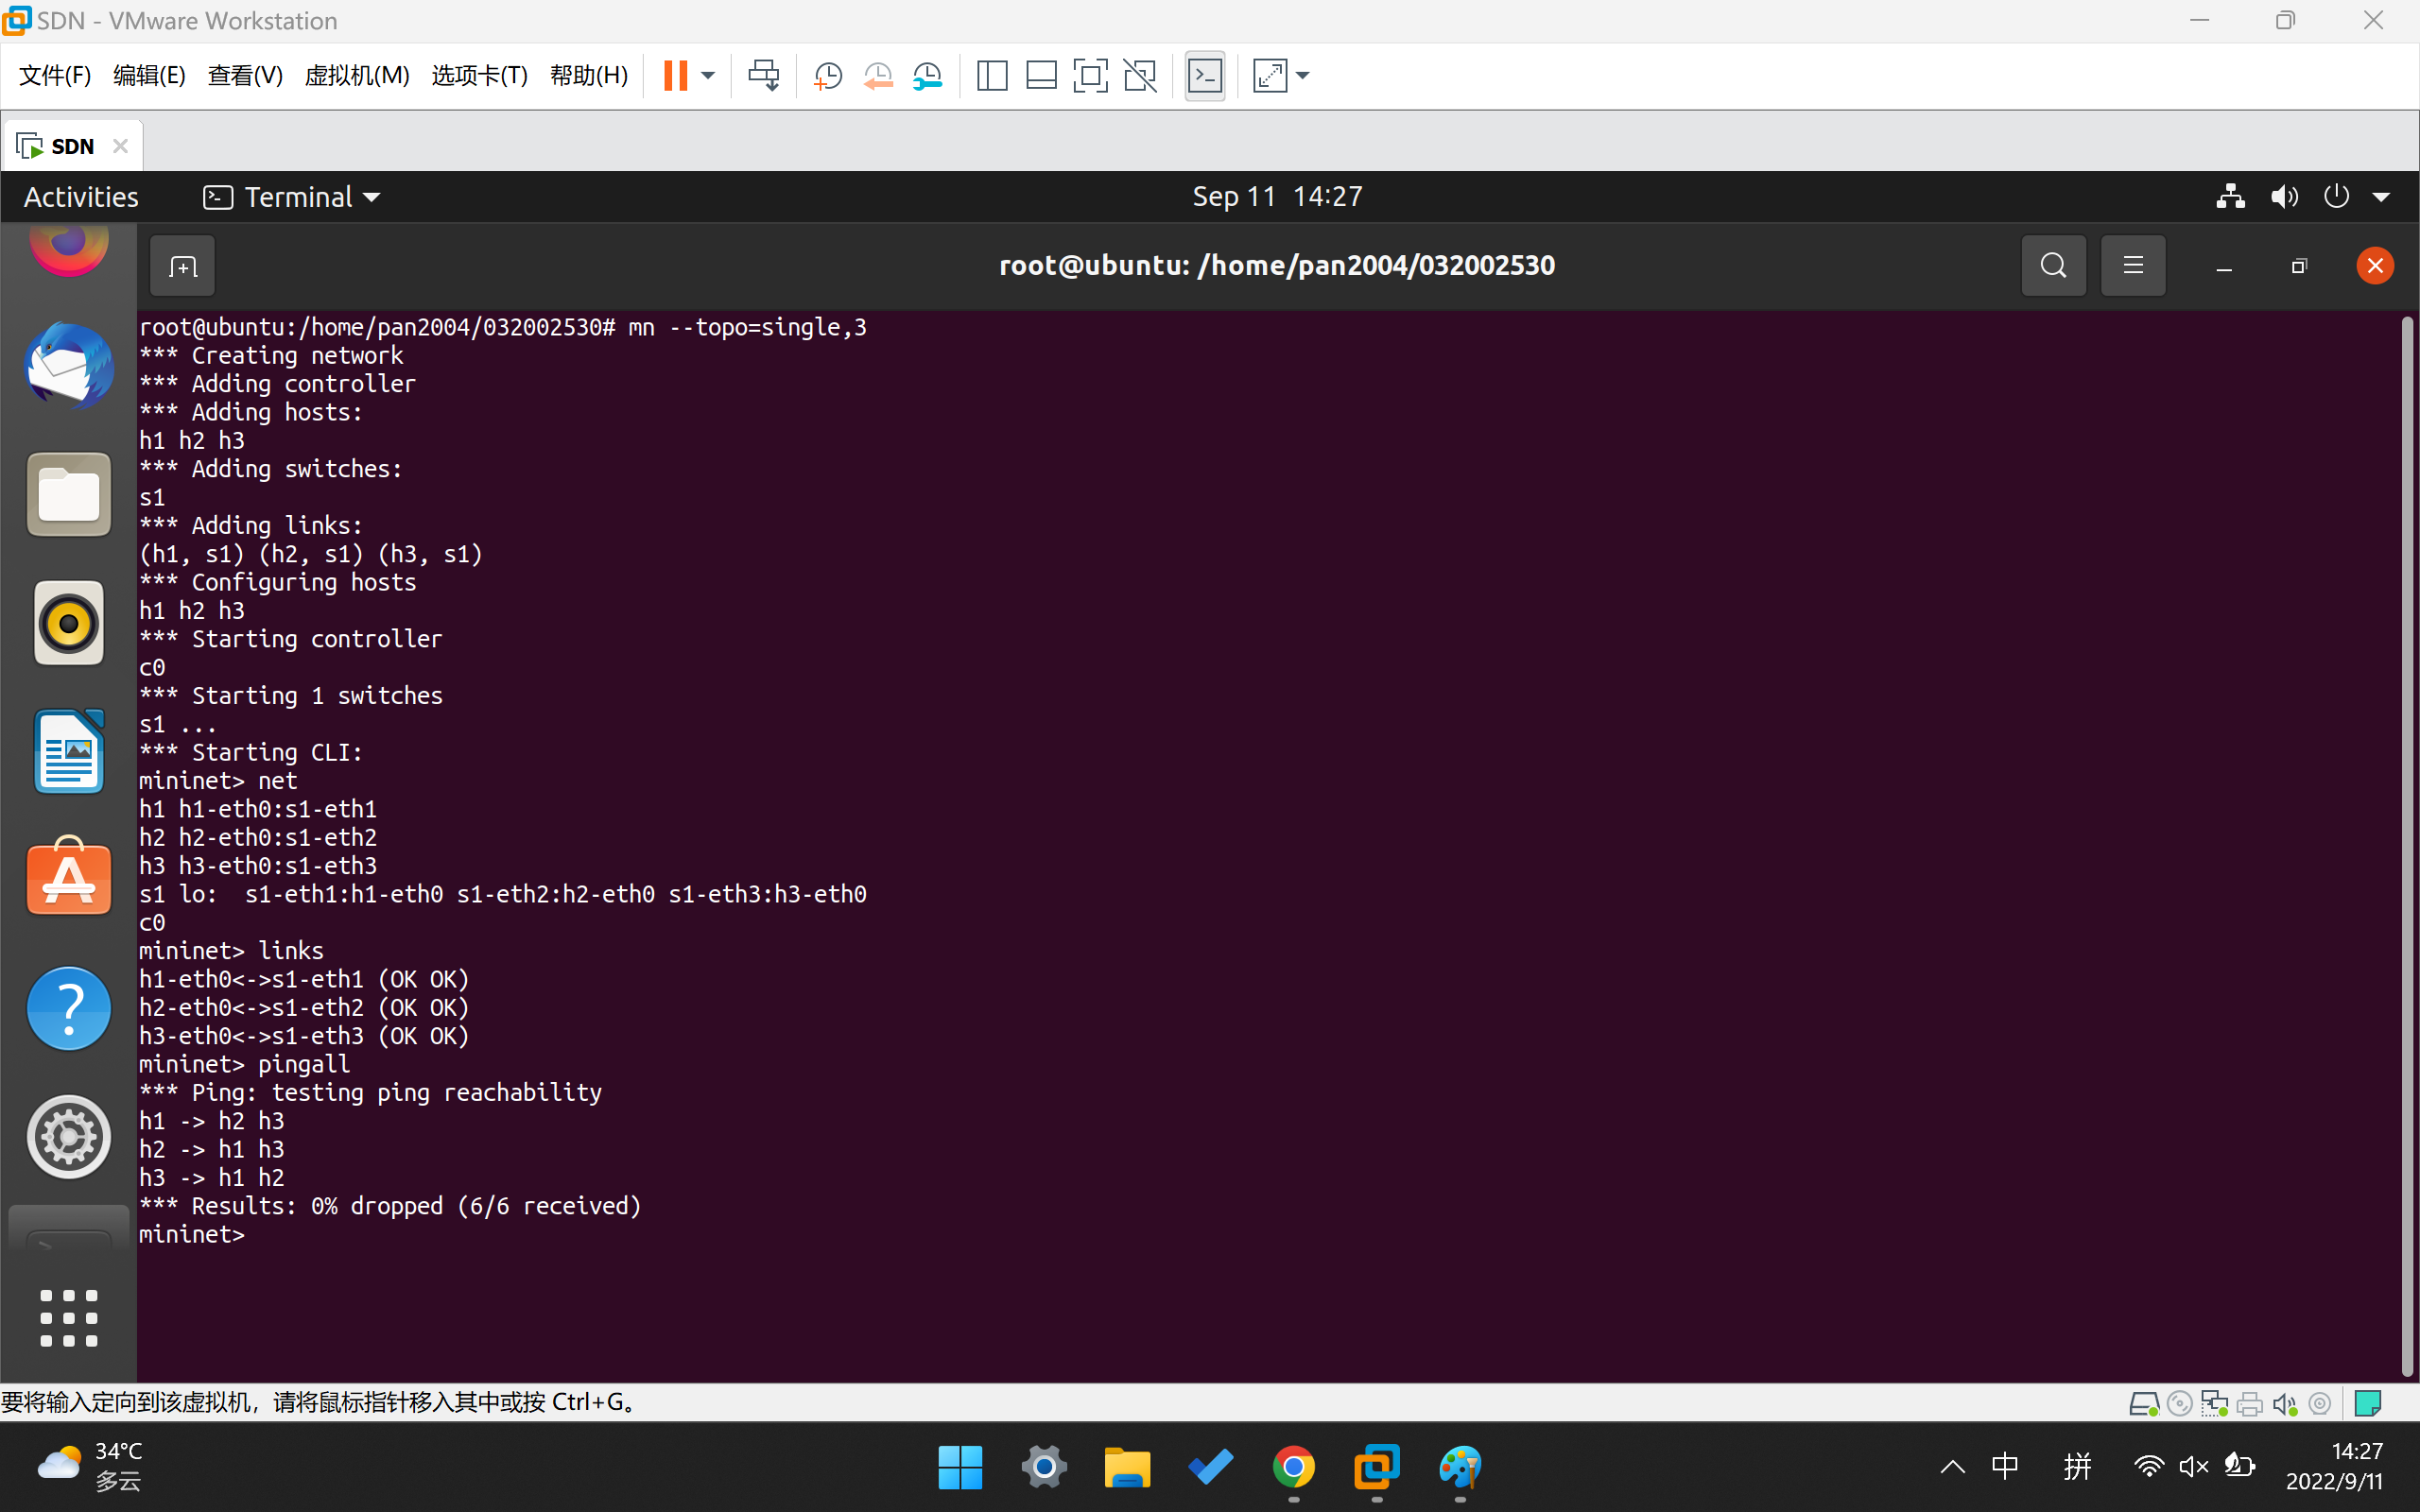Open the 虚拟机(M) menu
The image size is (2420, 1512).
357,75
